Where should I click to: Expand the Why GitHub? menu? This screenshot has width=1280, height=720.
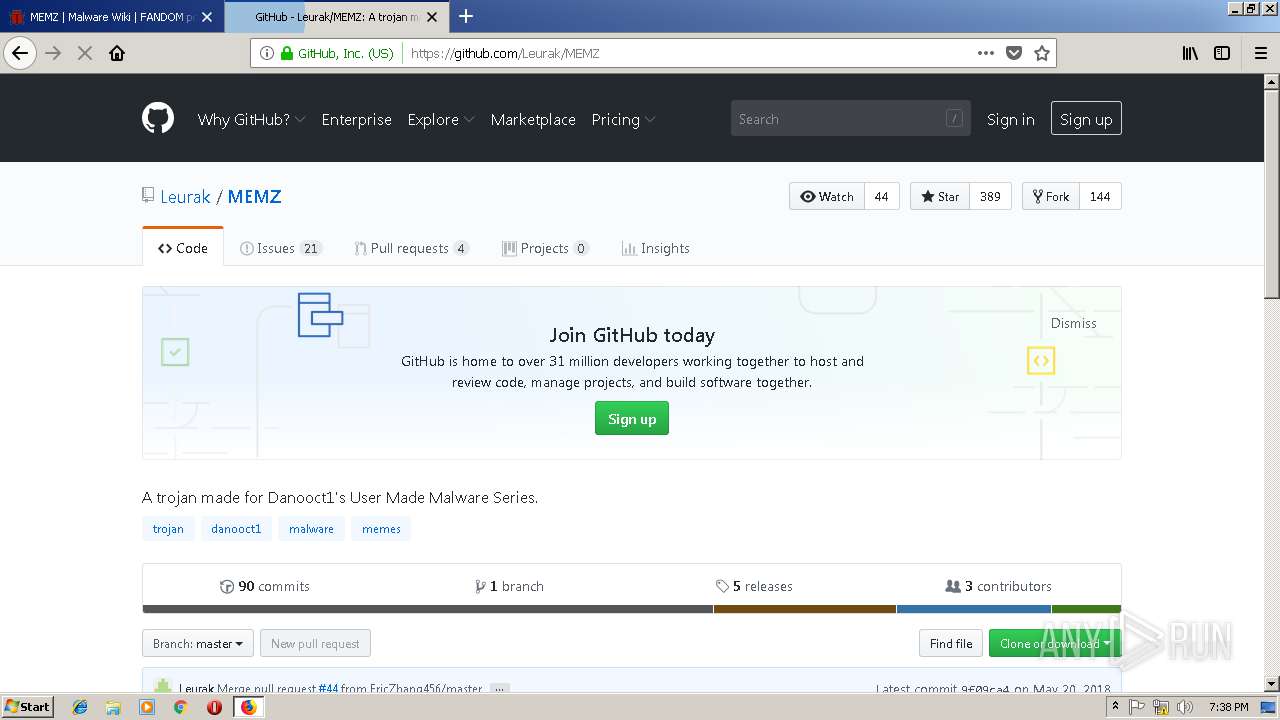[251, 119]
